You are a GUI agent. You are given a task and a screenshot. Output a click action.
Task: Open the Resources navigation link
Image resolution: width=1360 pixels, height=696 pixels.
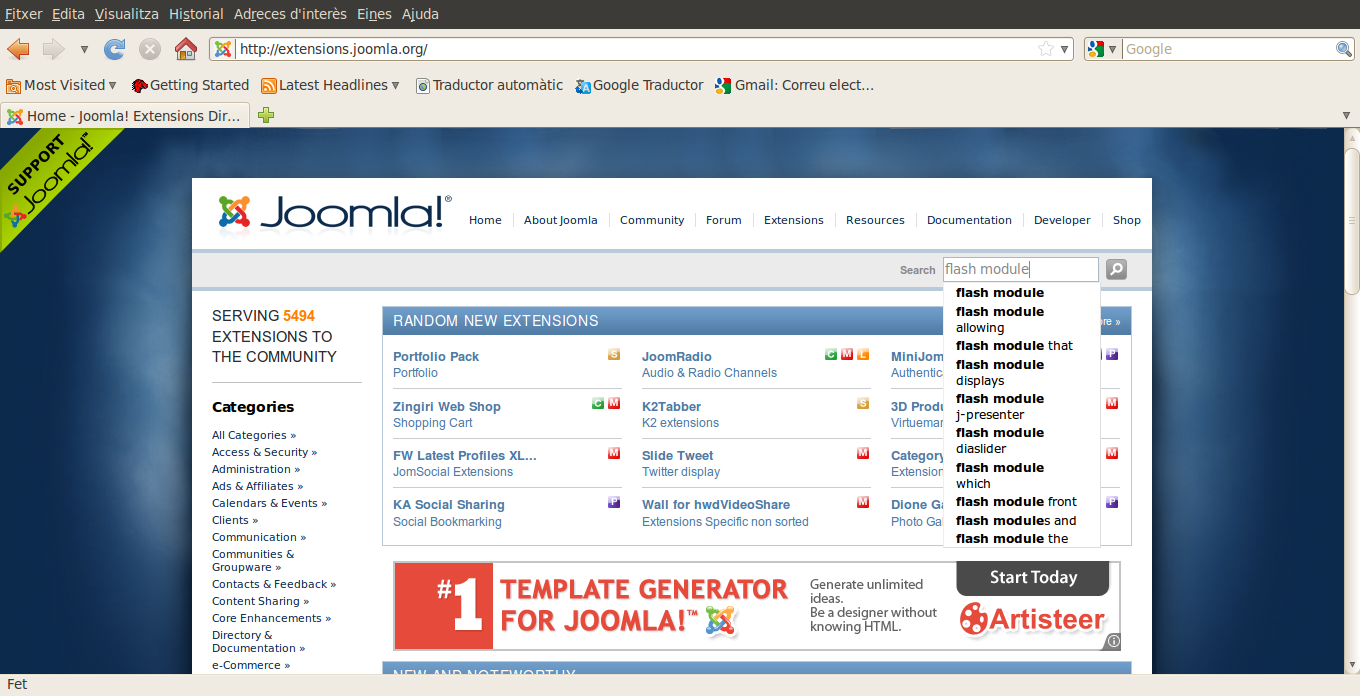coord(875,220)
